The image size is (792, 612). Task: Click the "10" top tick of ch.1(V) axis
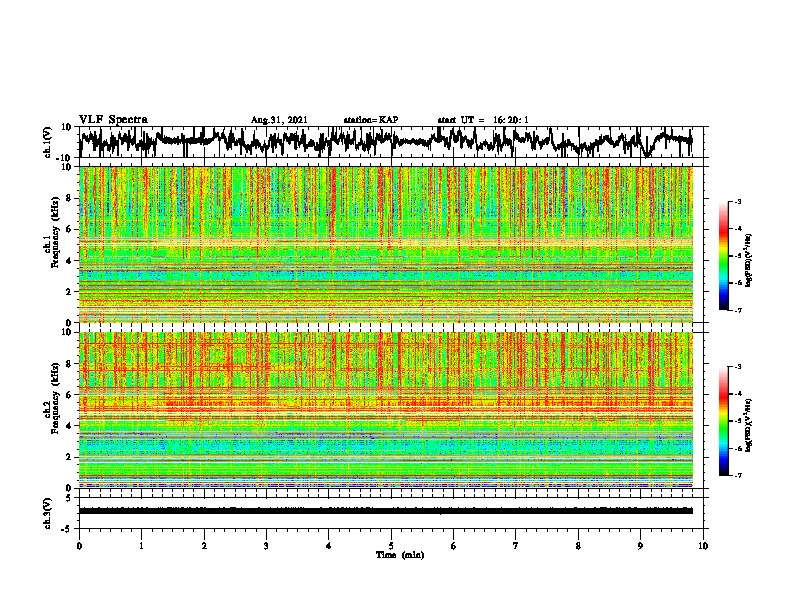click(x=67, y=127)
